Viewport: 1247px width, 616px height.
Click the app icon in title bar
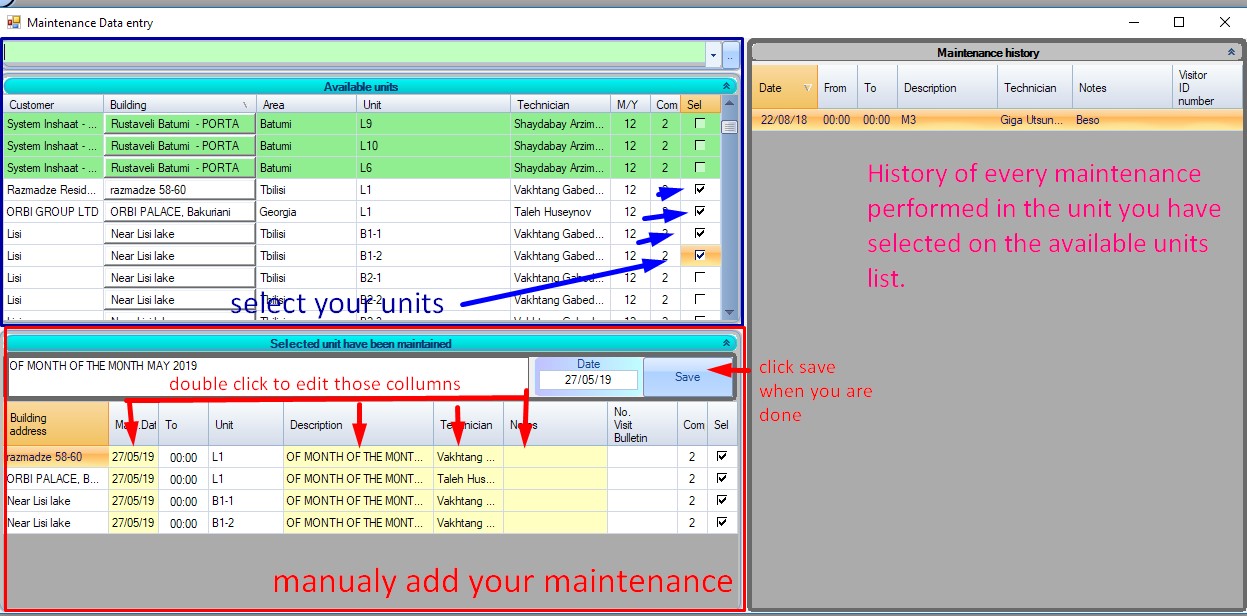13,22
